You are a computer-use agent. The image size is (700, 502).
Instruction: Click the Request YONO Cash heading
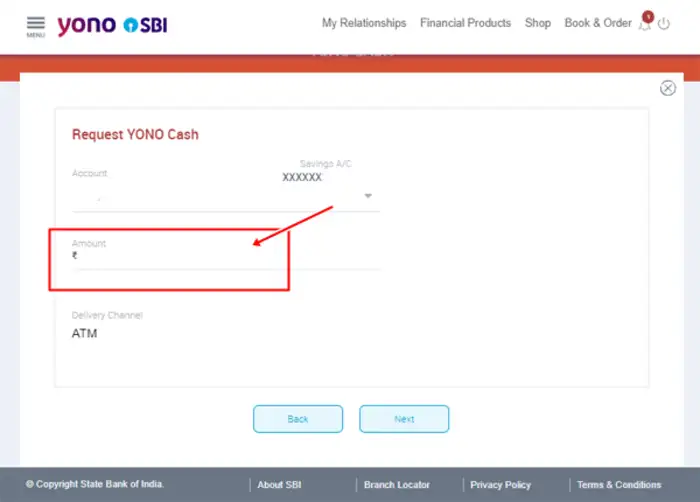(135, 135)
